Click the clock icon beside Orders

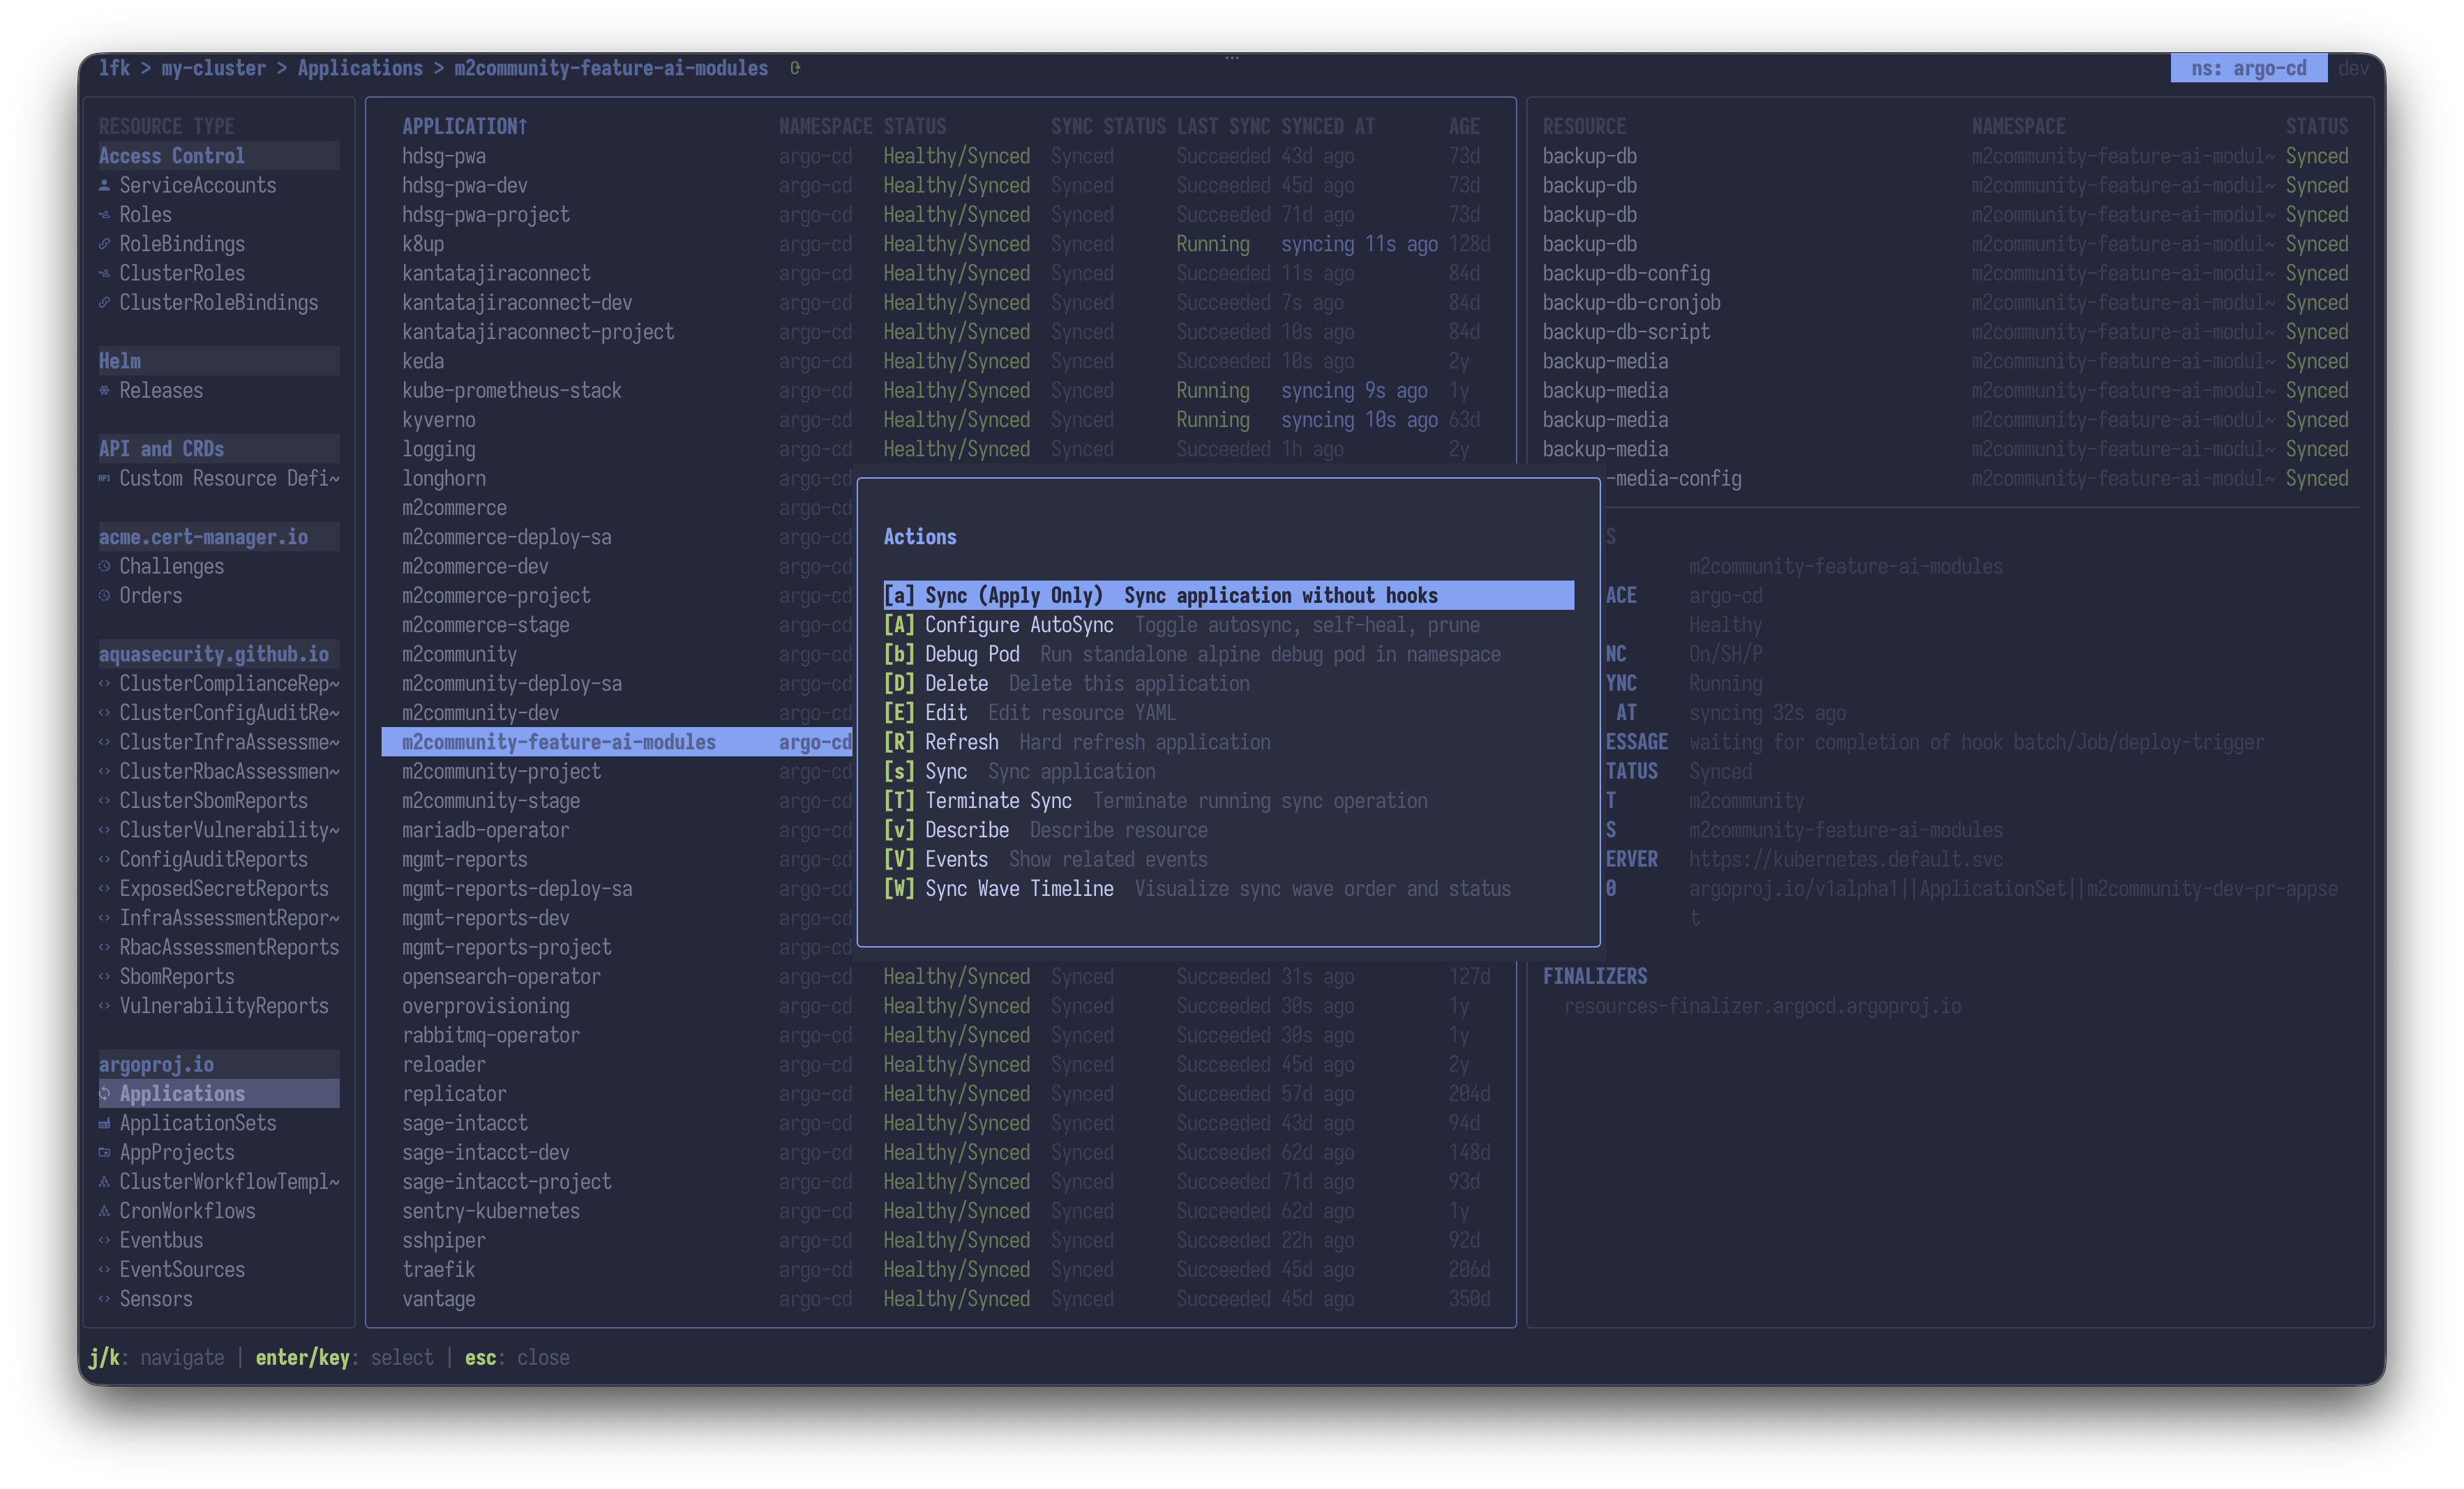pos(104,595)
